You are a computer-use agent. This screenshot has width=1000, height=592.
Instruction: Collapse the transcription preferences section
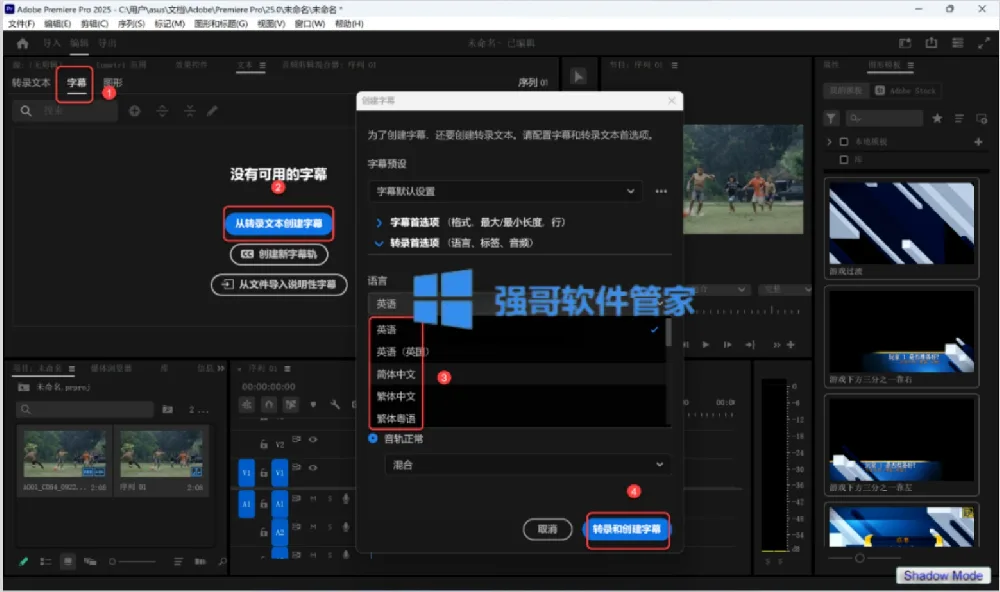[379, 243]
